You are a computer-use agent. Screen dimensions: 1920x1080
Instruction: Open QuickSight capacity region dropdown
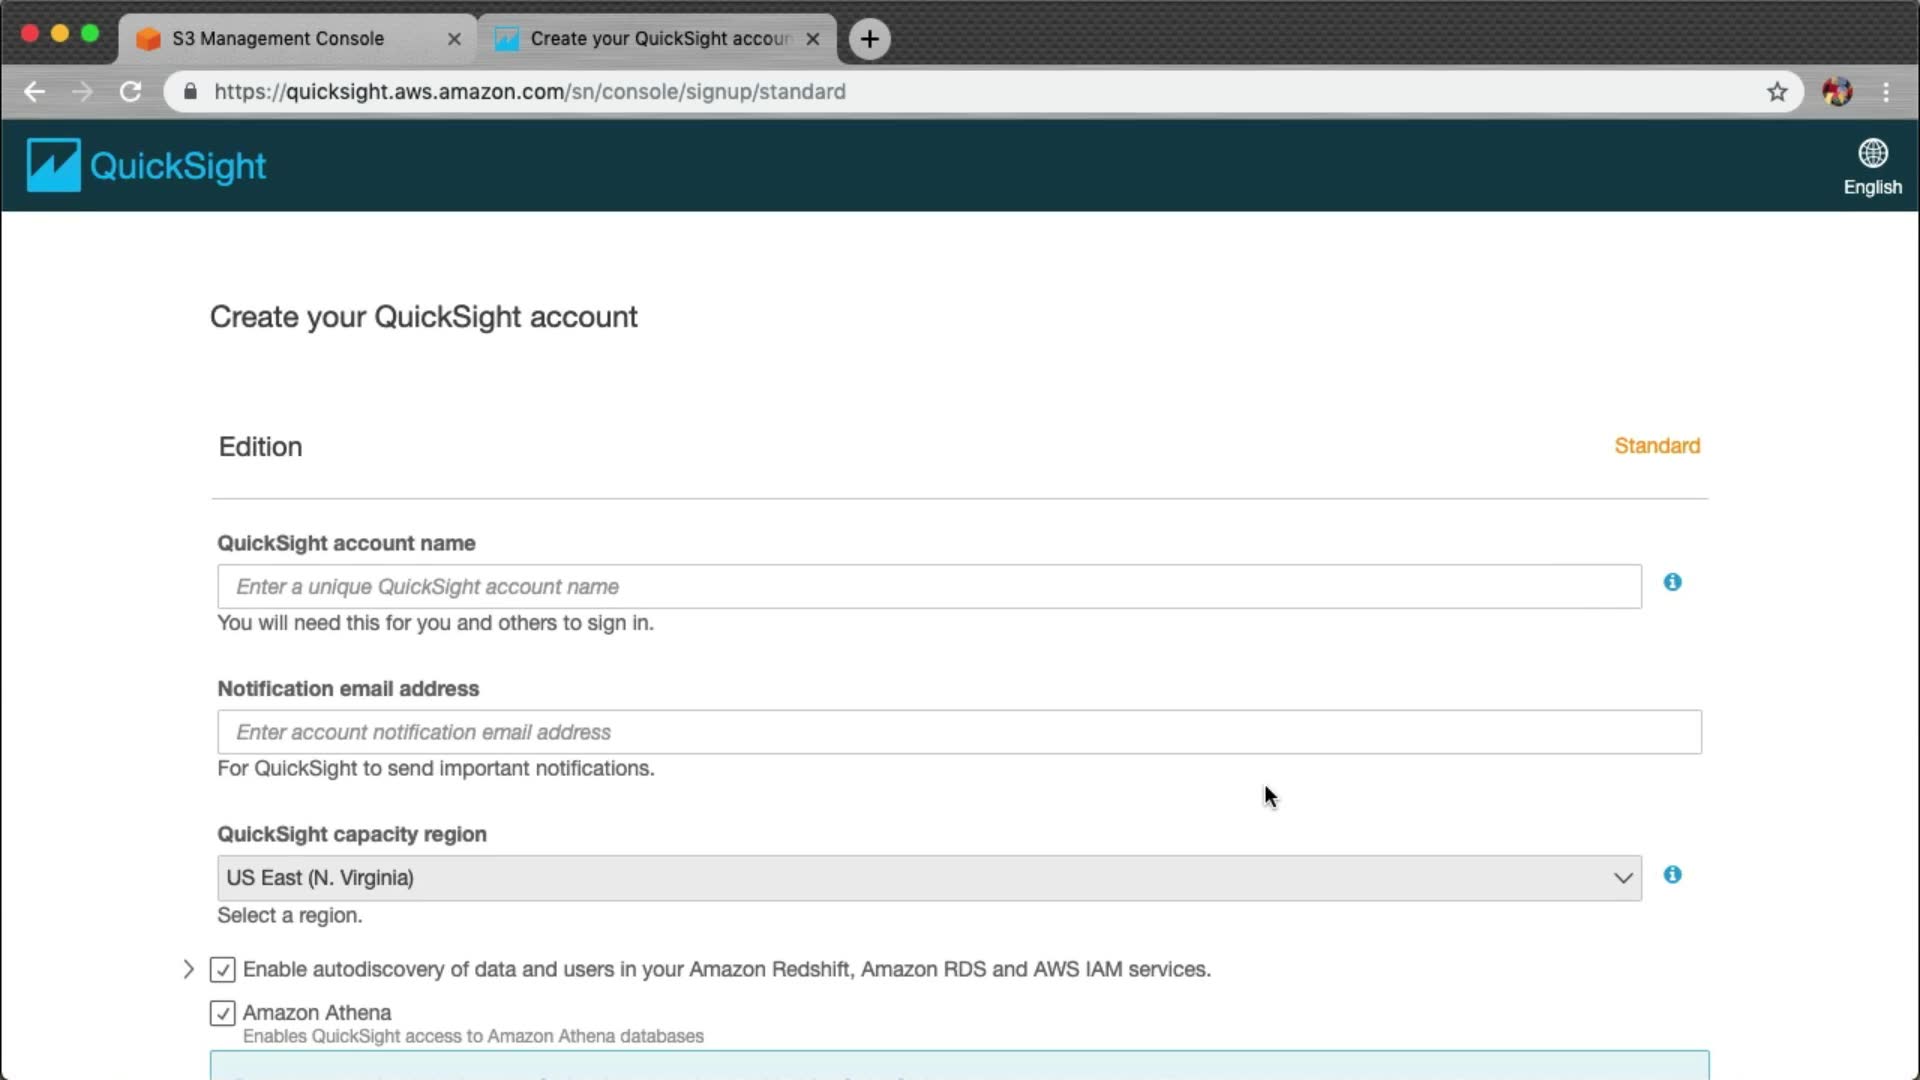coord(928,878)
